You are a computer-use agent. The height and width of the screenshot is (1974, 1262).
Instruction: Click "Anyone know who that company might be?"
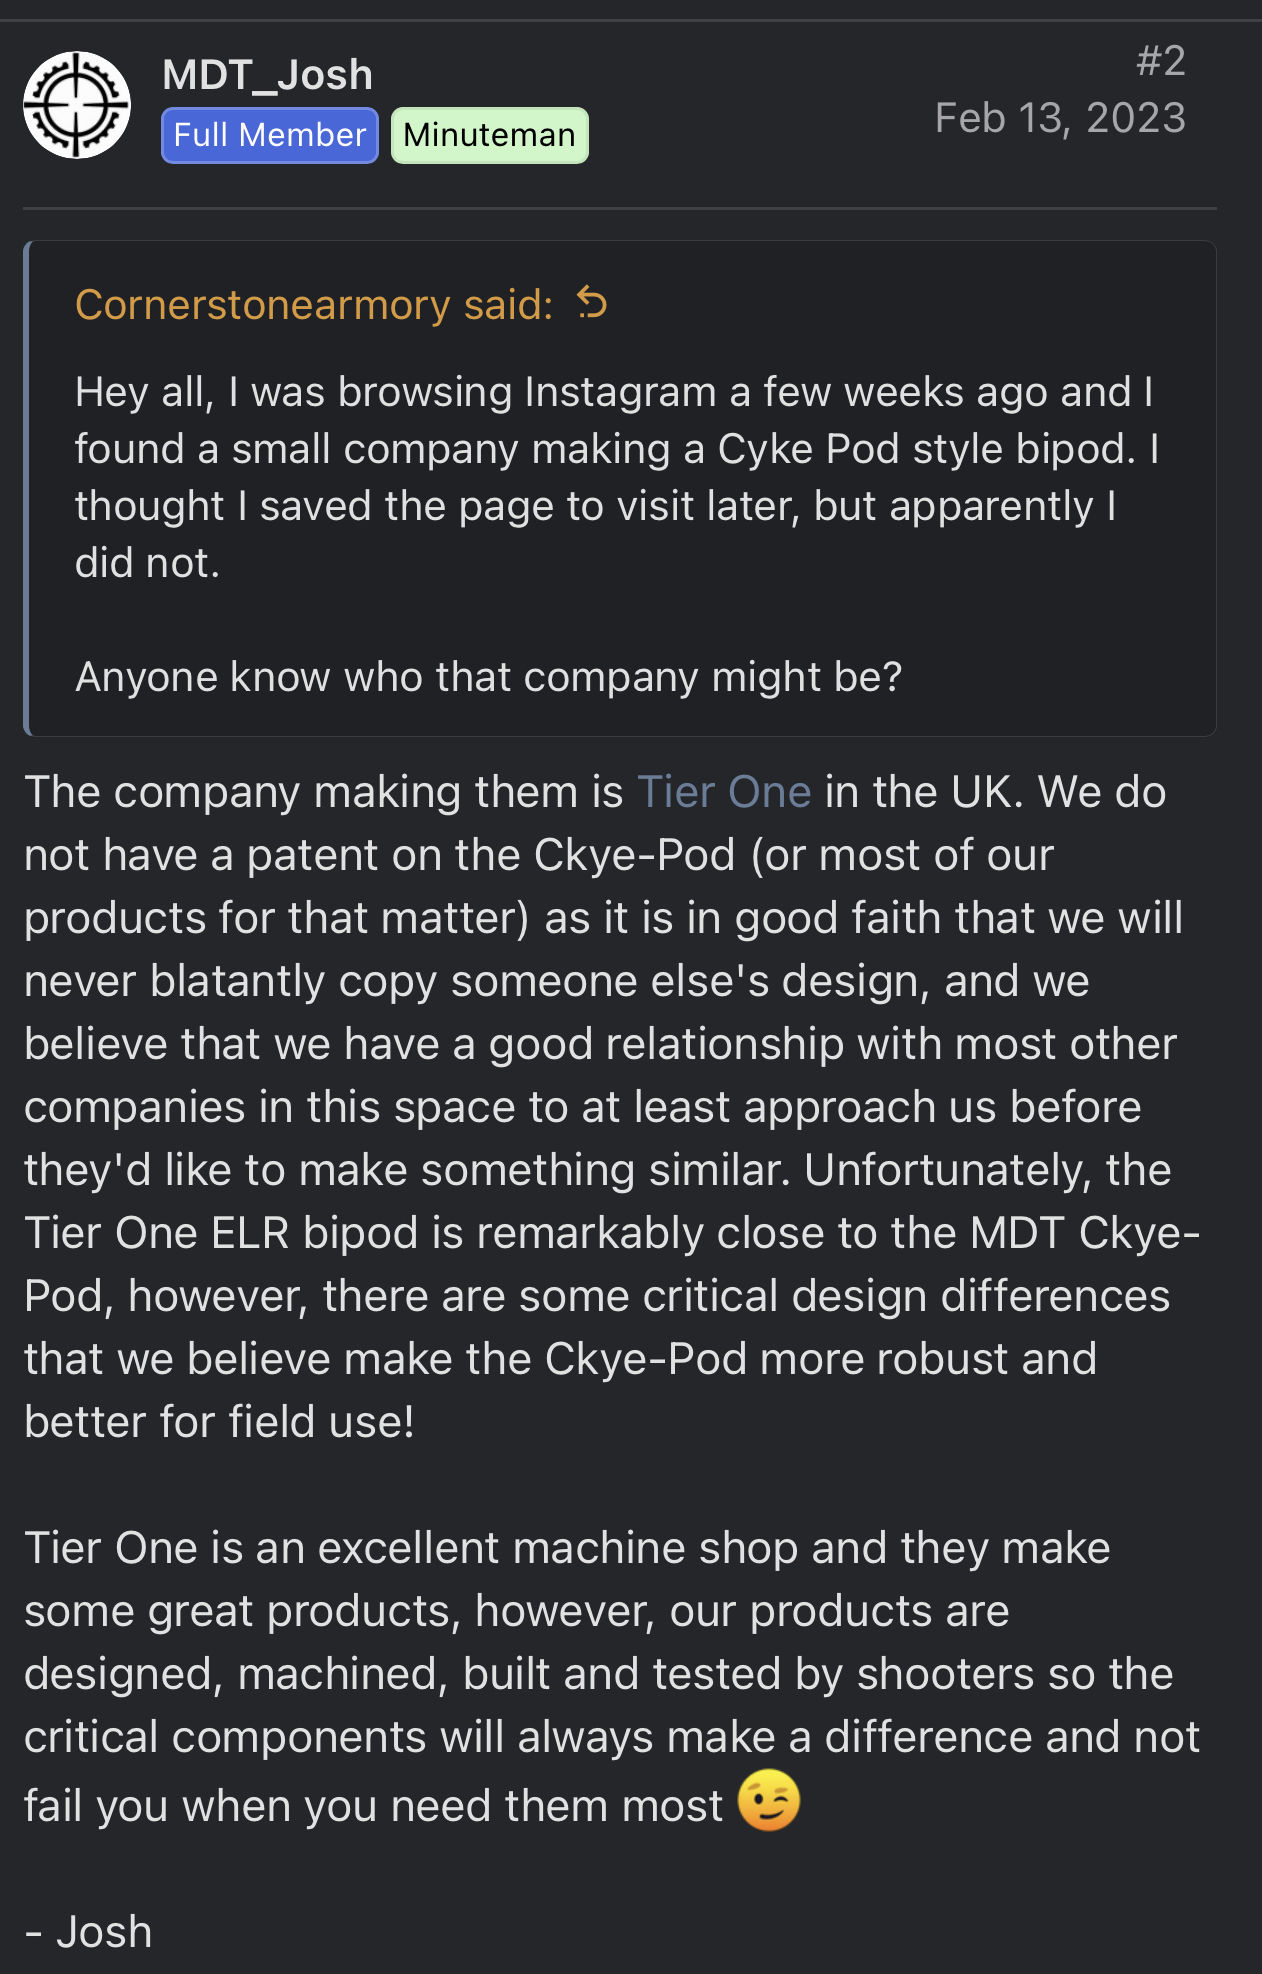pos(488,677)
